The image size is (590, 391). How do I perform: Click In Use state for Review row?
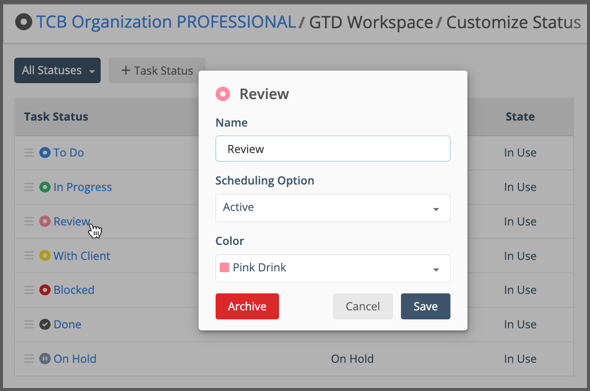click(520, 221)
